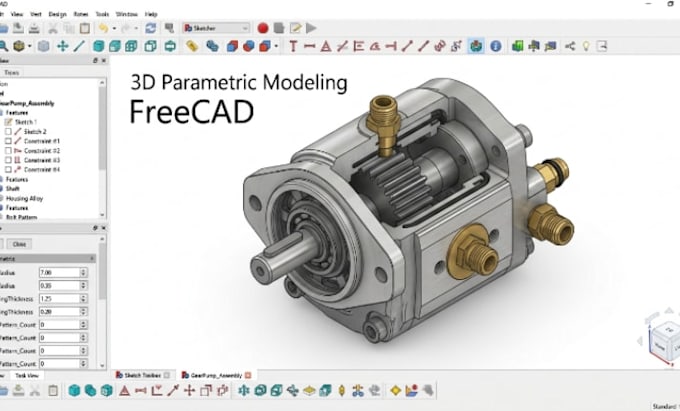This screenshot has width=680, height=411.
Task: Click the light bulb icon
Action: tap(586, 46)
